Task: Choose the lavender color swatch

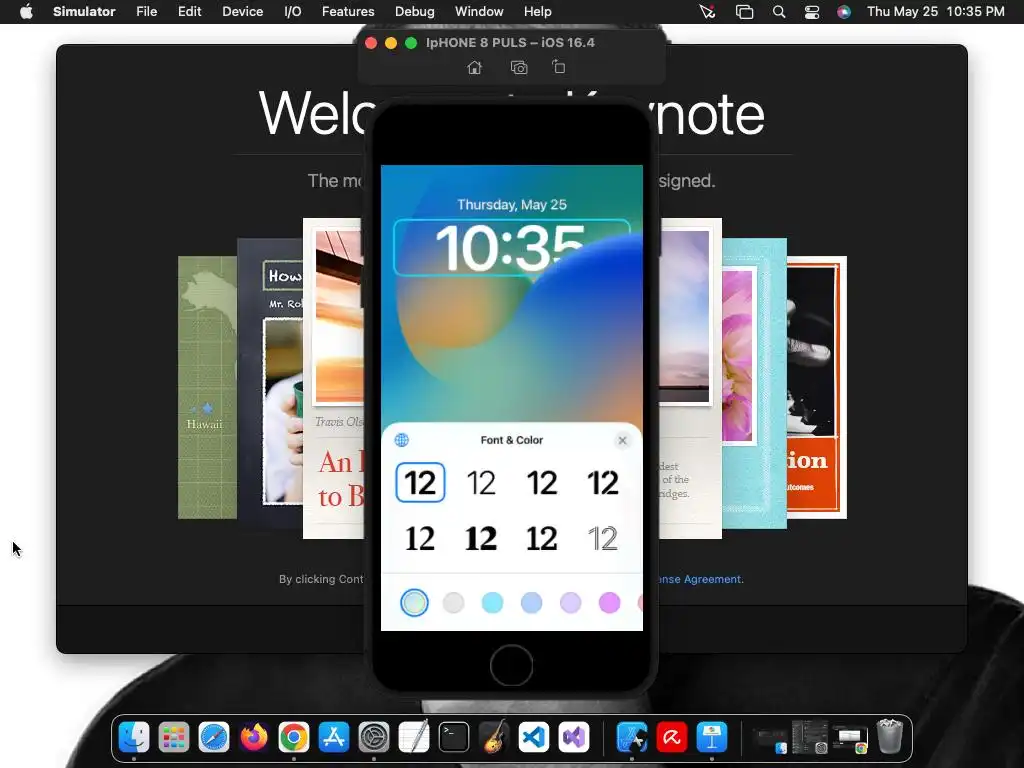Action: (x=571, y=603)
